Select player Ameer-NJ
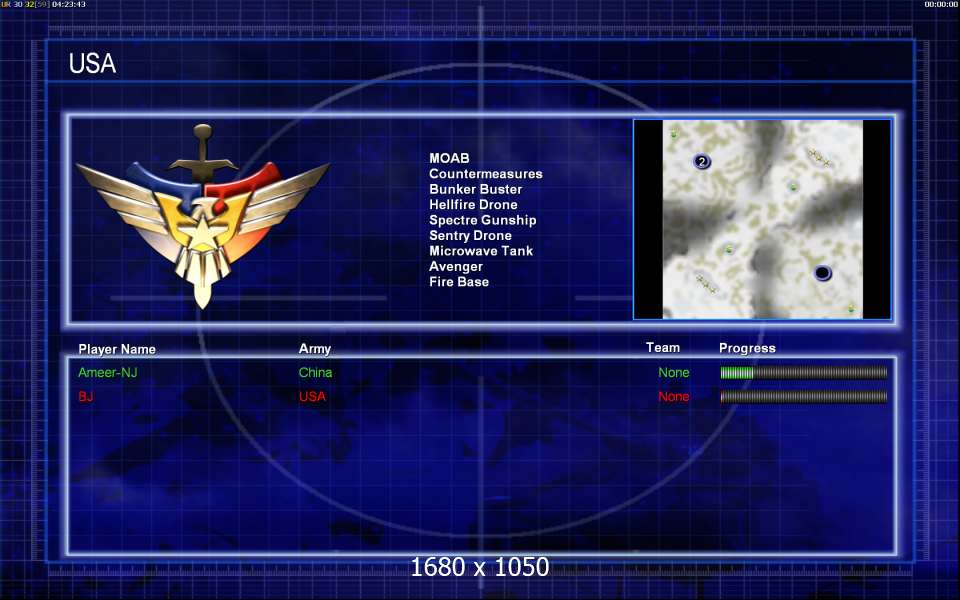The width and height of the screenshot is (960, 600). tap(108, 372)
